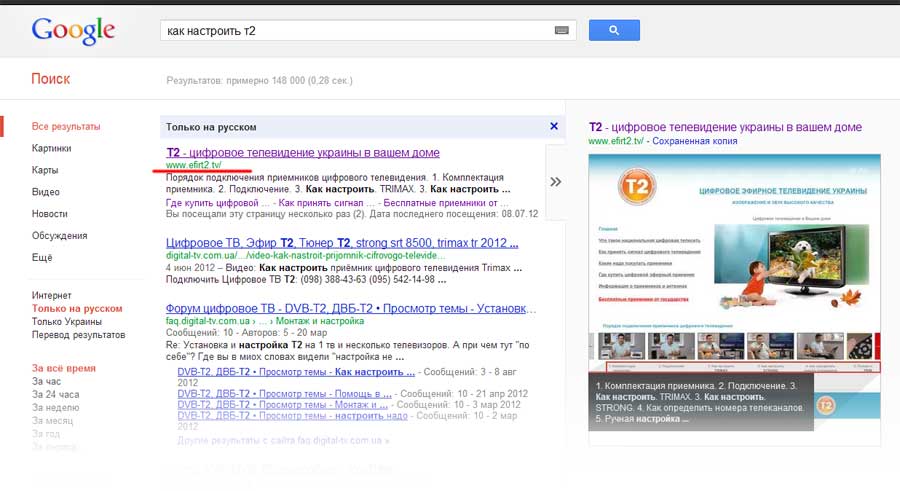Click the digital-tv.com.ua green URL of second result
The image size is (900, 491).
[x=305, y=256]
